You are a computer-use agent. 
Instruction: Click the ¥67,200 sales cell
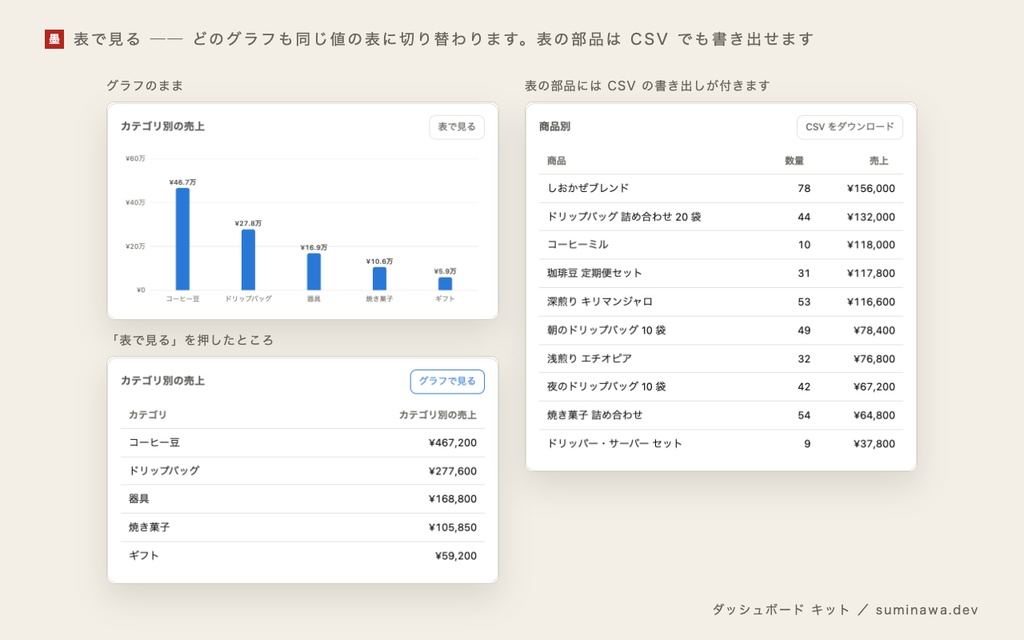point(874,387)
